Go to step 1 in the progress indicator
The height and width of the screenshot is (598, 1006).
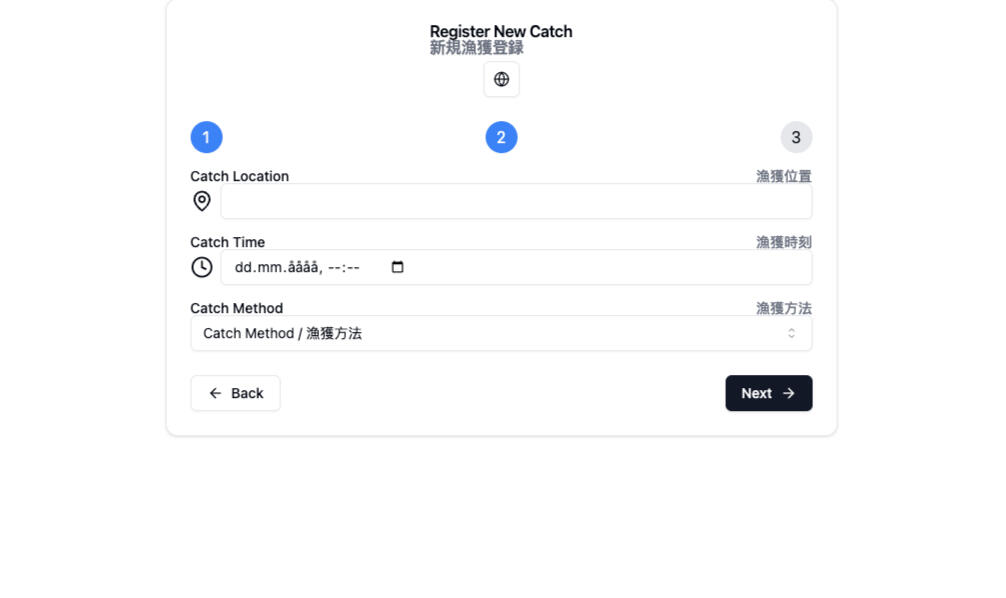[206, 137]
